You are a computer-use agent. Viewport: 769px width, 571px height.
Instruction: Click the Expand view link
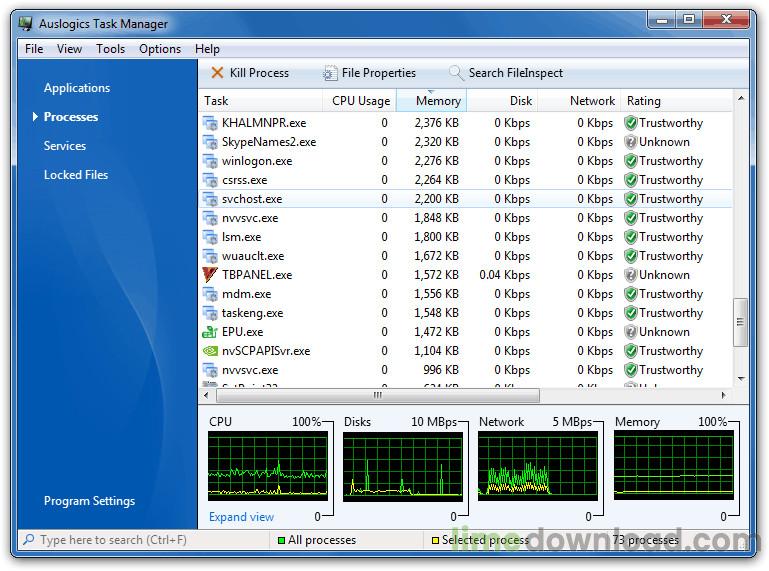tap(241, 517)
